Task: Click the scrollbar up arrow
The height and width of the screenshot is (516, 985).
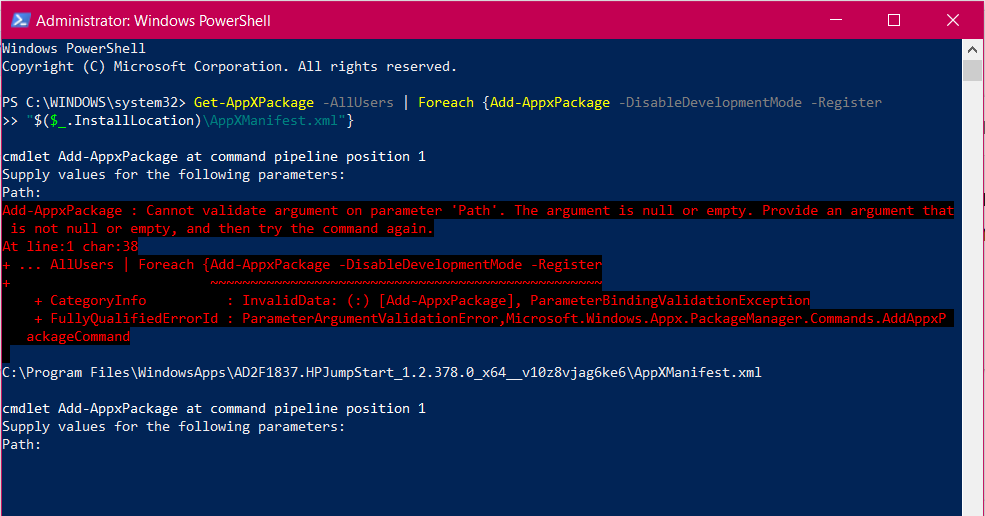Action: coord(972,49)
